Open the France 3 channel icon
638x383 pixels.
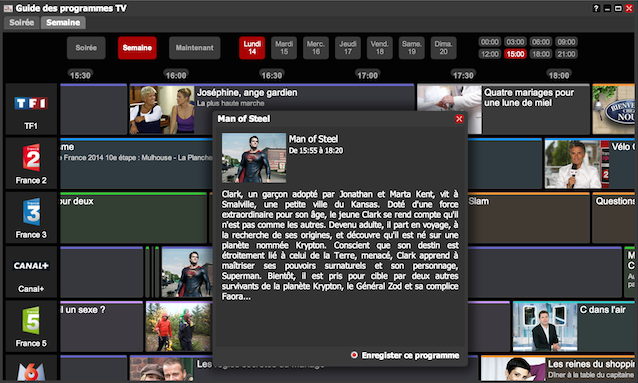31,212
